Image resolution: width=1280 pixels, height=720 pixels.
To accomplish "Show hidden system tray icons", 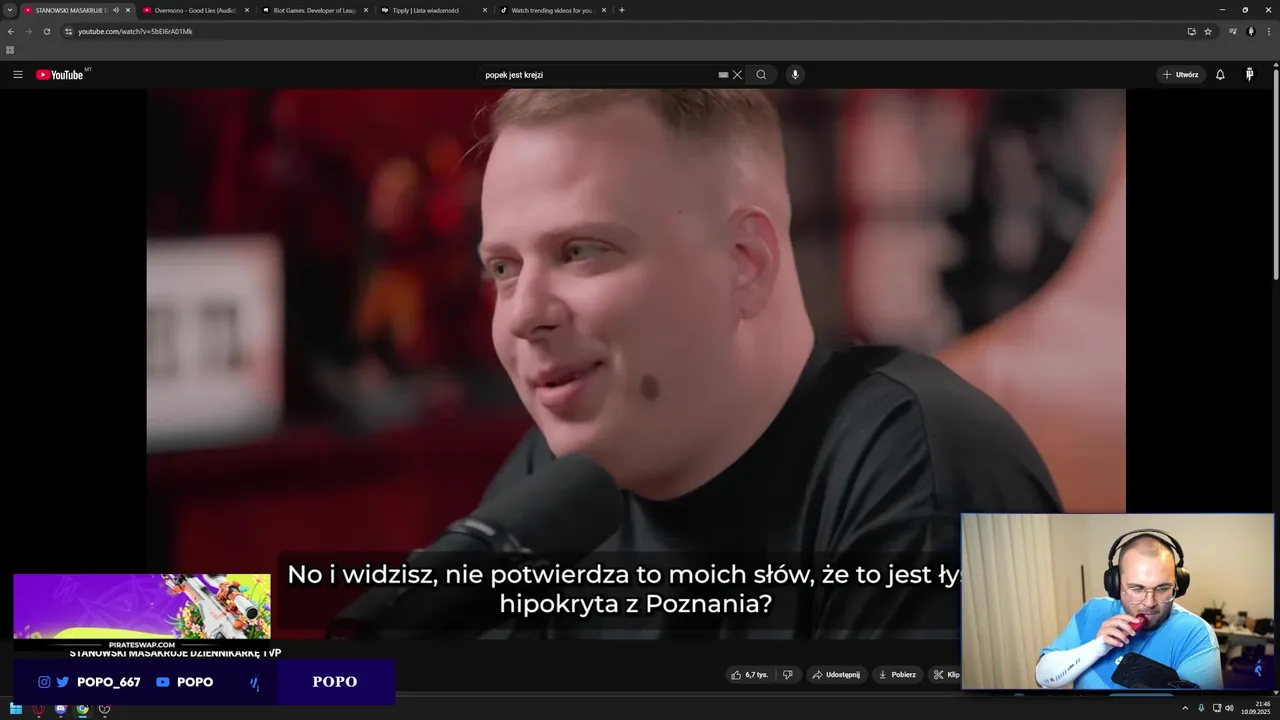I will pos(1185,708).
